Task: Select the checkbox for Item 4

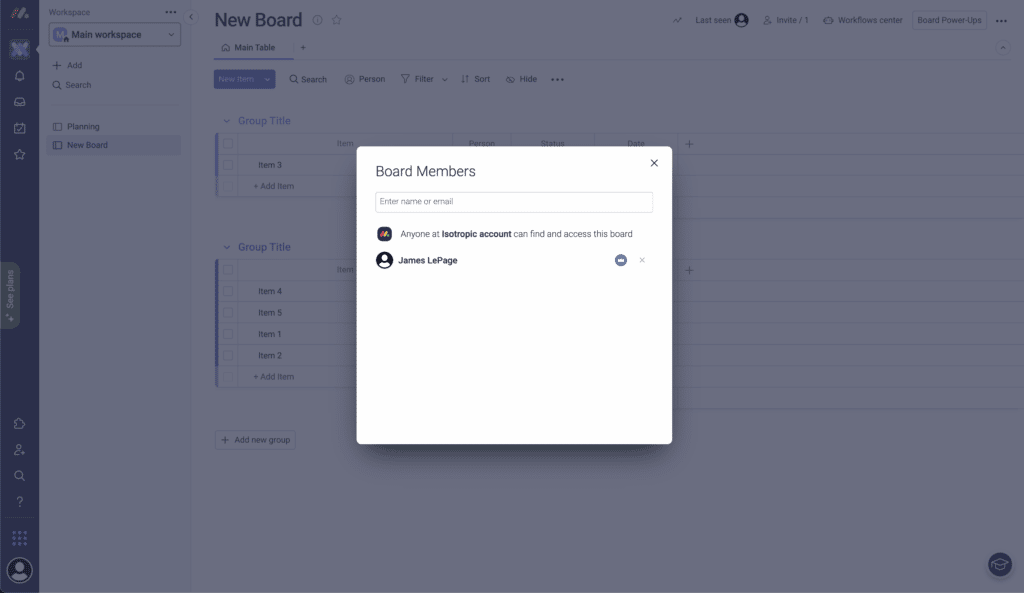Action: [228, 291]
